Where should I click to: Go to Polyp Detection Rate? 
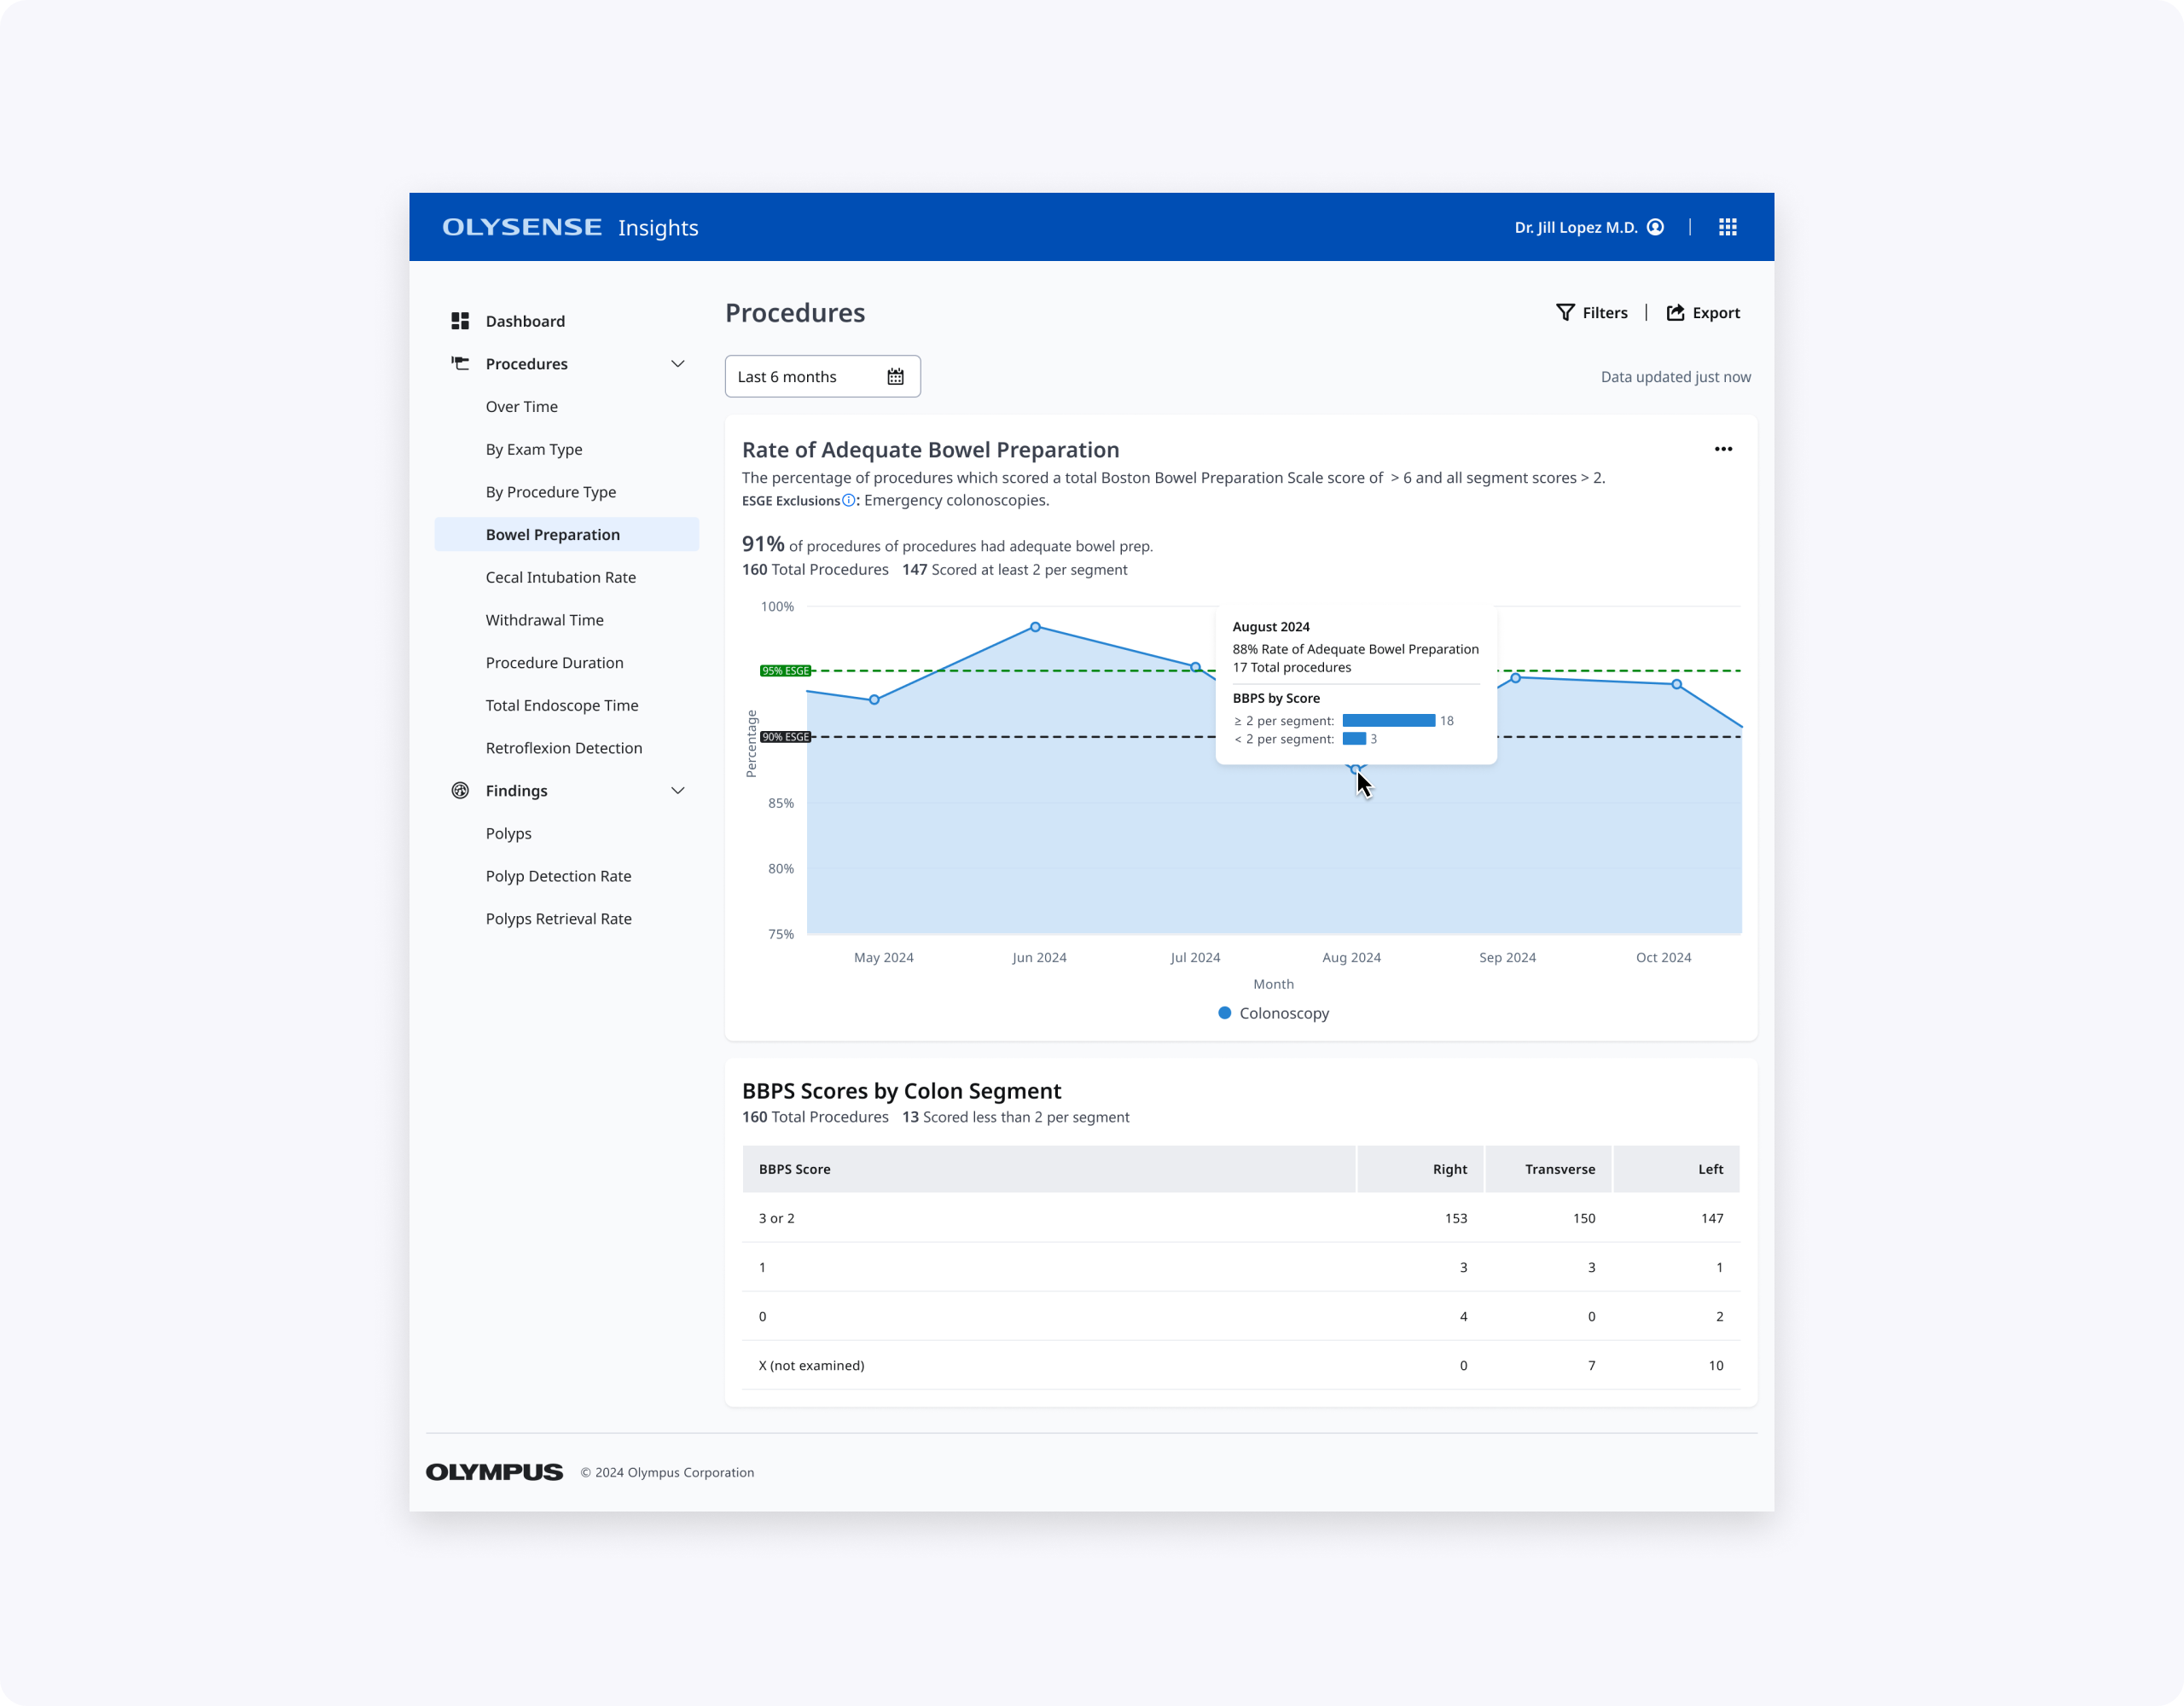558,876
